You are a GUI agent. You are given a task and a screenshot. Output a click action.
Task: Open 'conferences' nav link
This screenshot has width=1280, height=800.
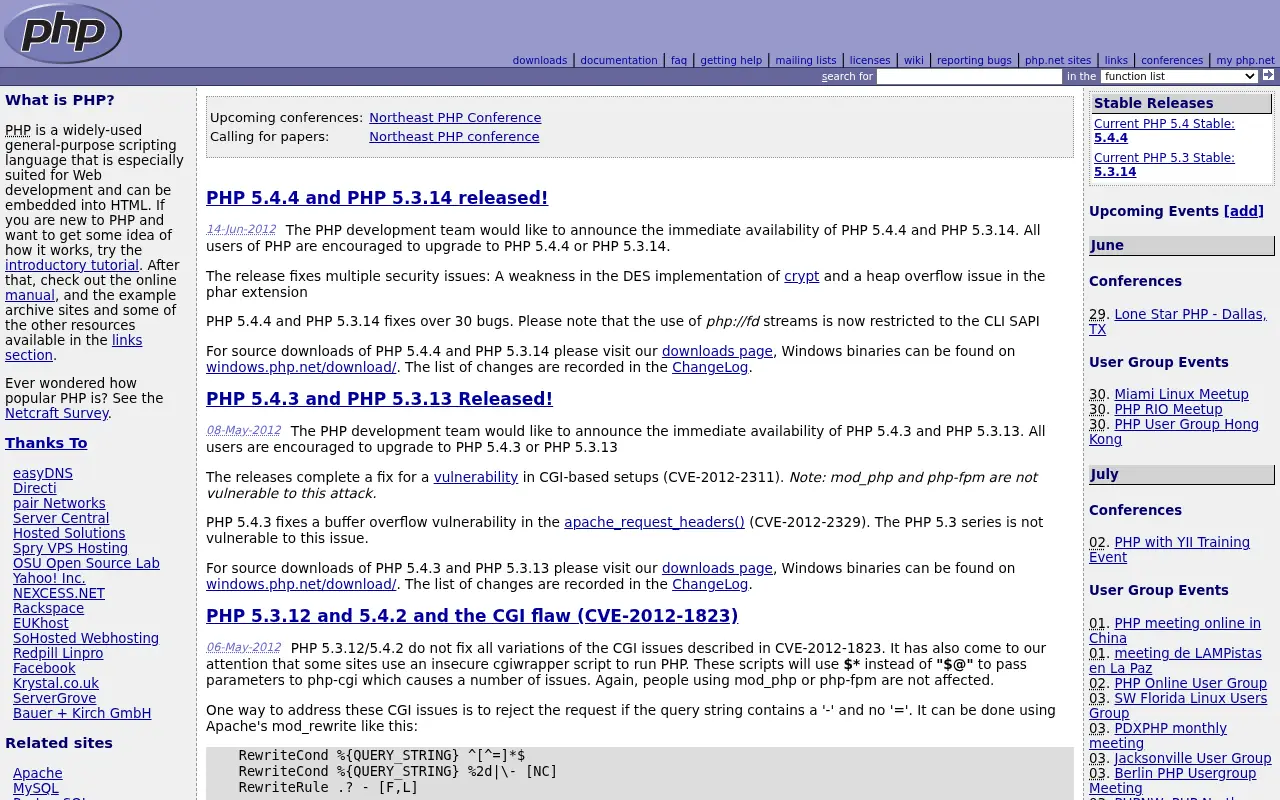[x=1172, y=60]
